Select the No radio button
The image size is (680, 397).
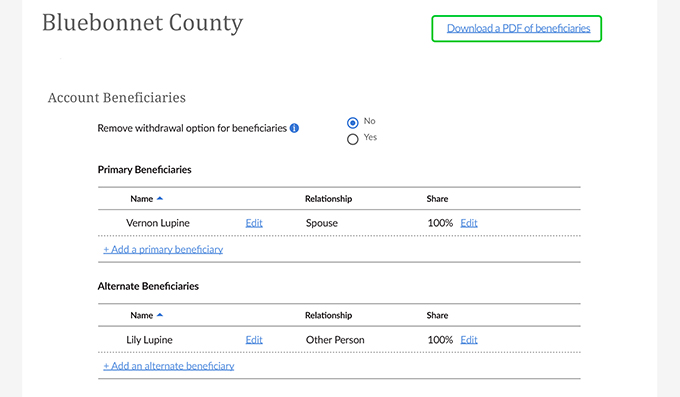click(353, 123)
